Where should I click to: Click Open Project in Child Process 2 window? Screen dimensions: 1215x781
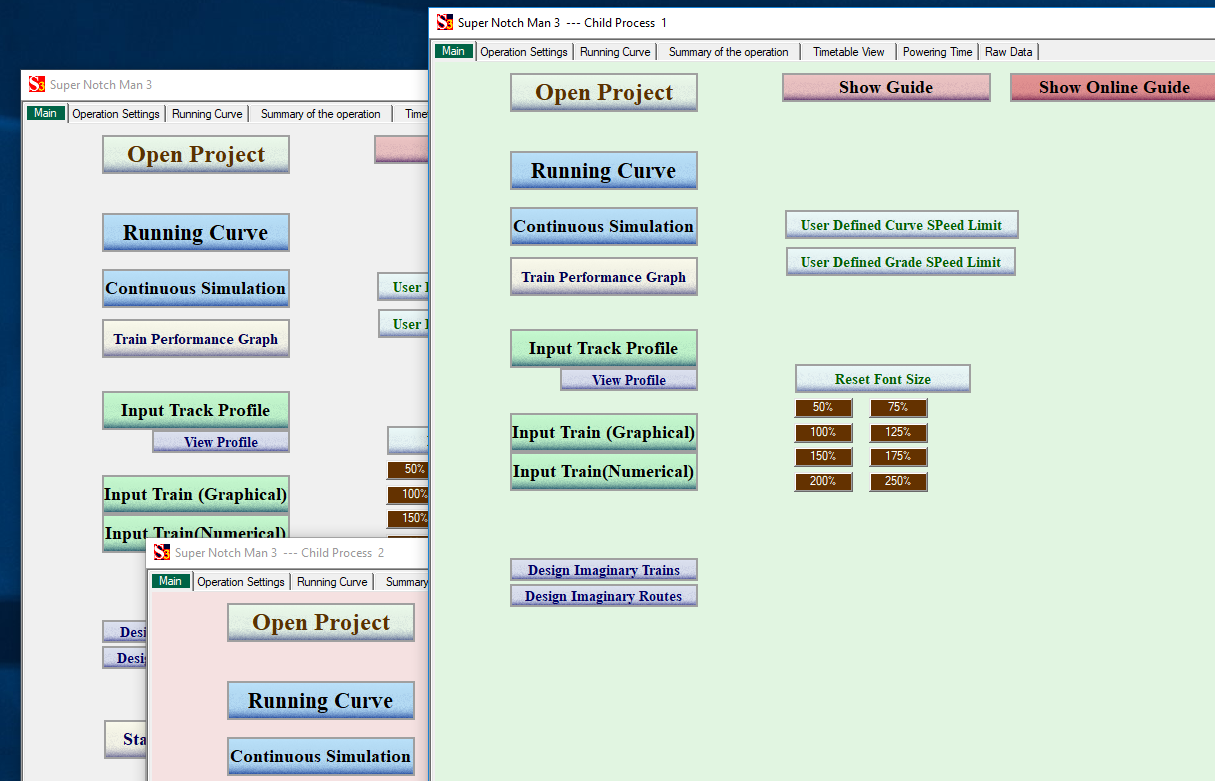click(x=321, y=623)
